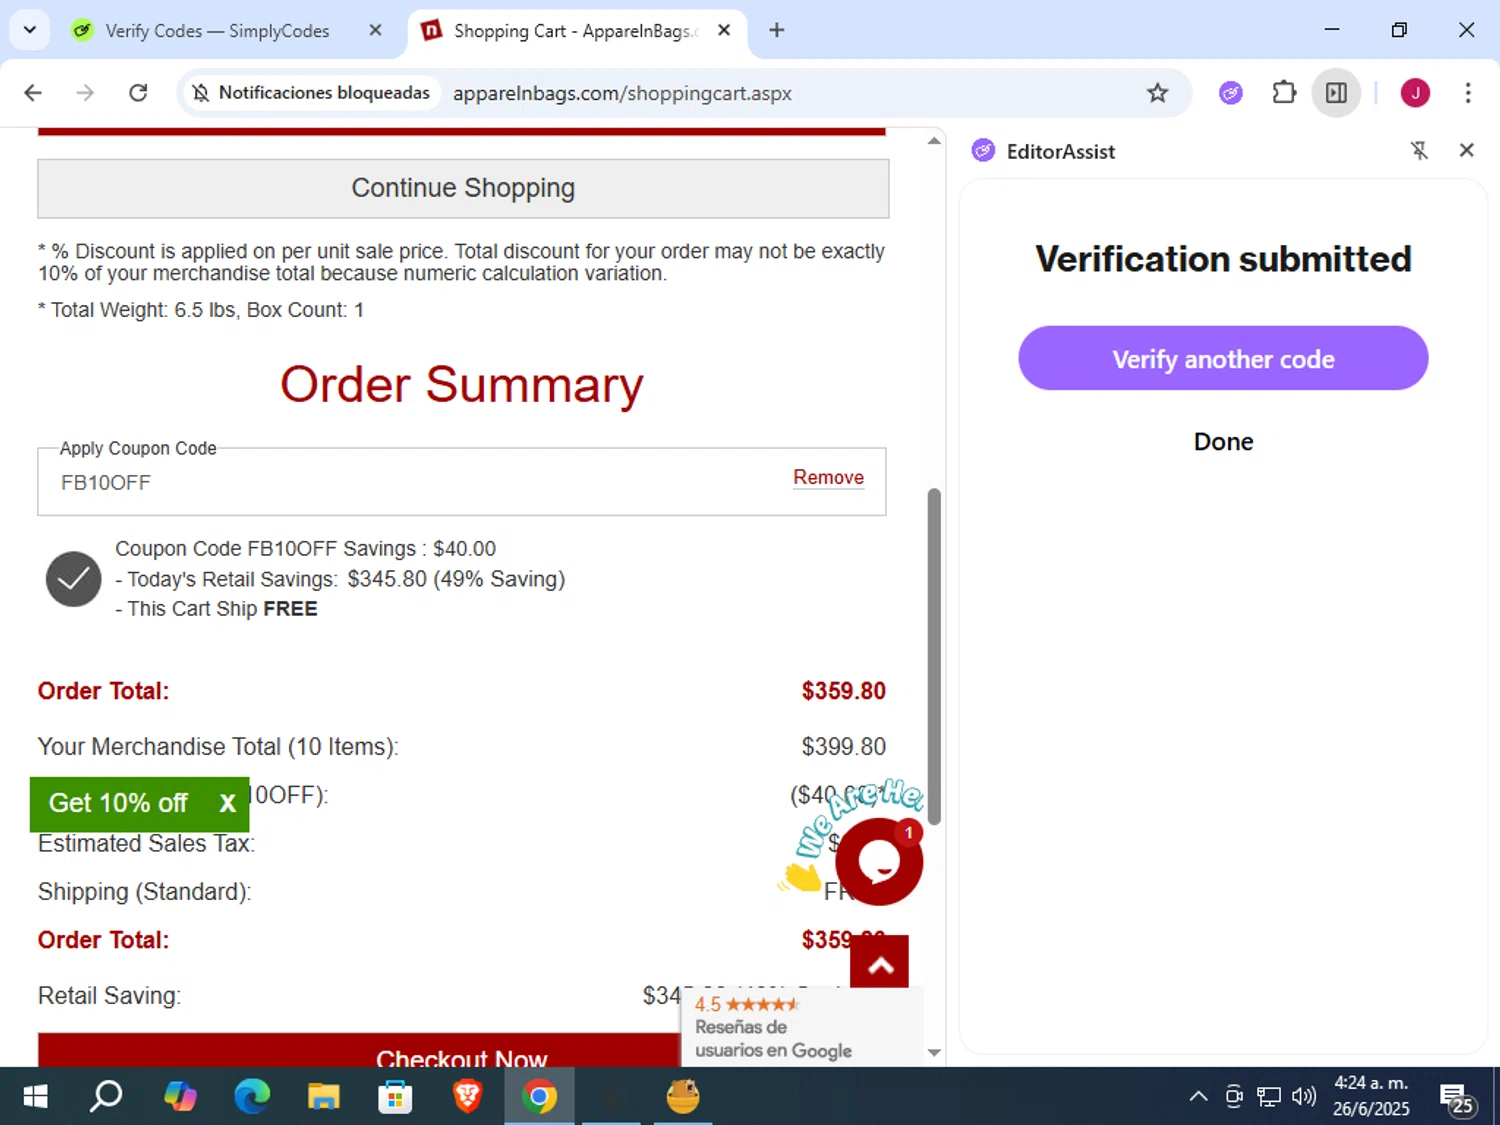Viewport: 1500px width, 1125px height.
Task: Unpin the EditorAssist side panel
Action: tap(1419, 151)
